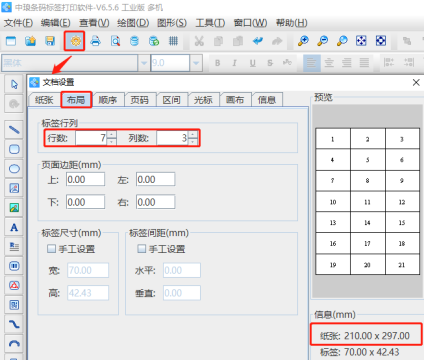Click the save floppy disk icon

(x=50, y=41)
